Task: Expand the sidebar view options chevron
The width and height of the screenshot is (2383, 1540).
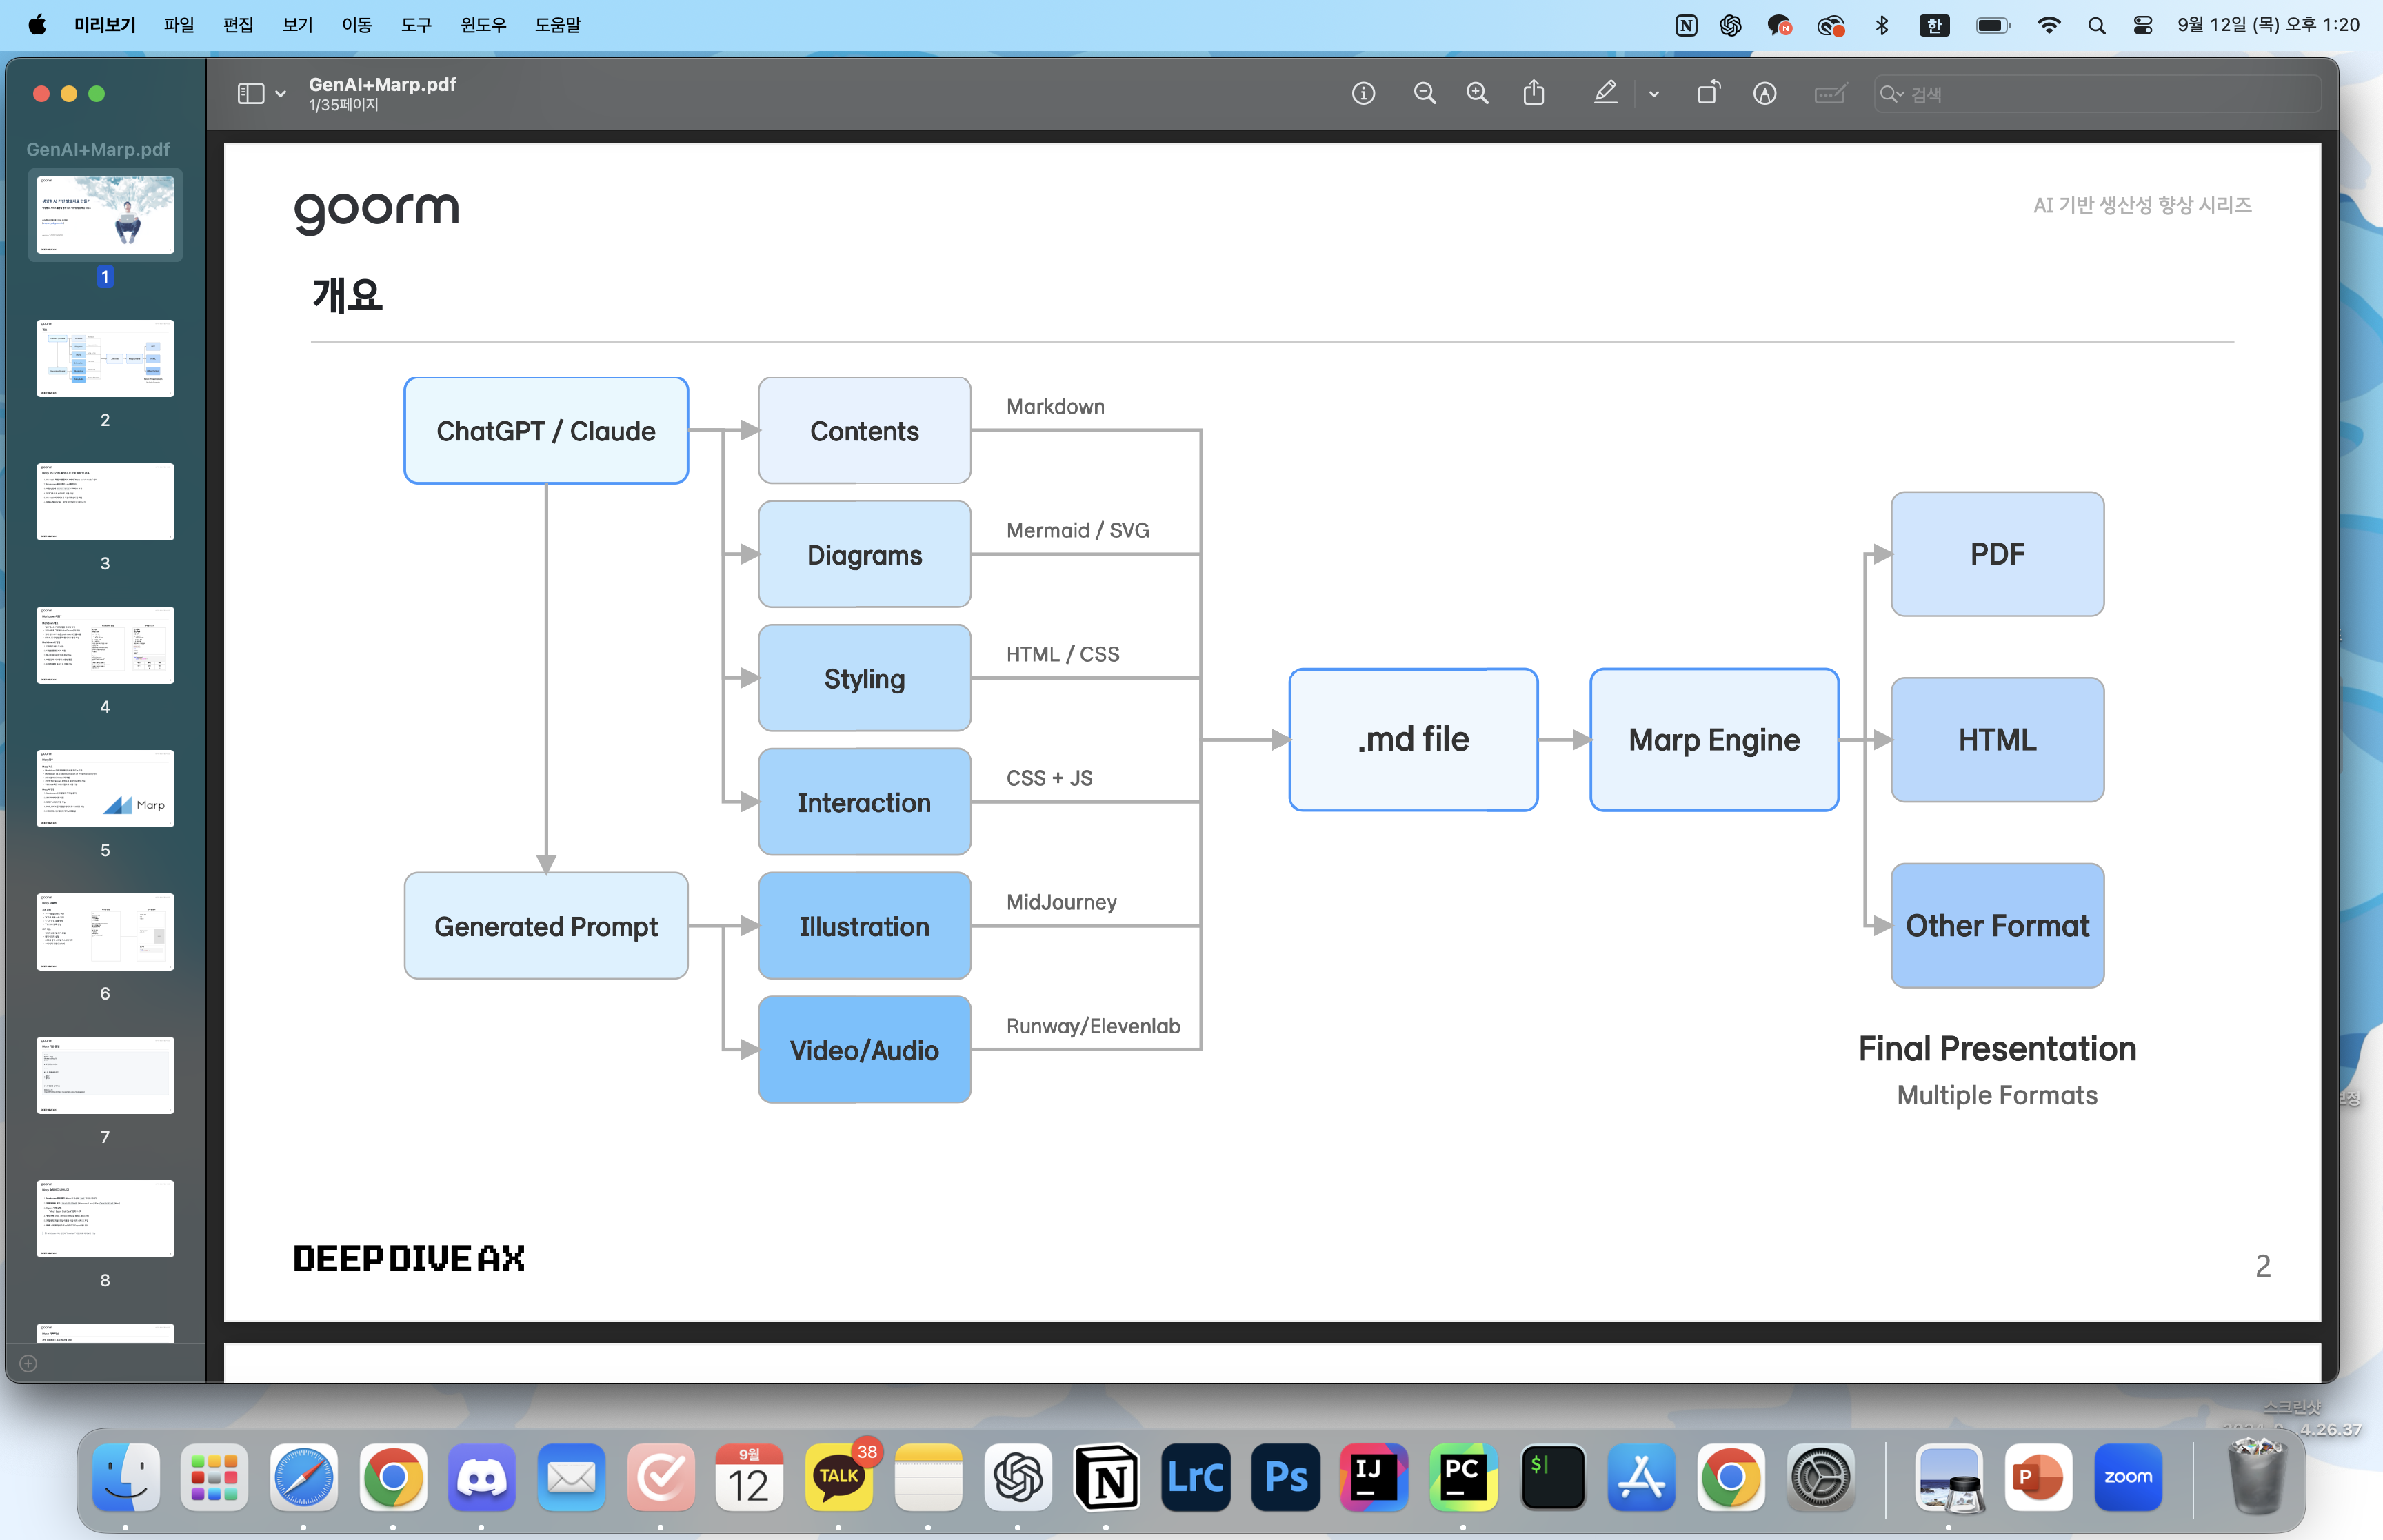Action: click(281, 94)
